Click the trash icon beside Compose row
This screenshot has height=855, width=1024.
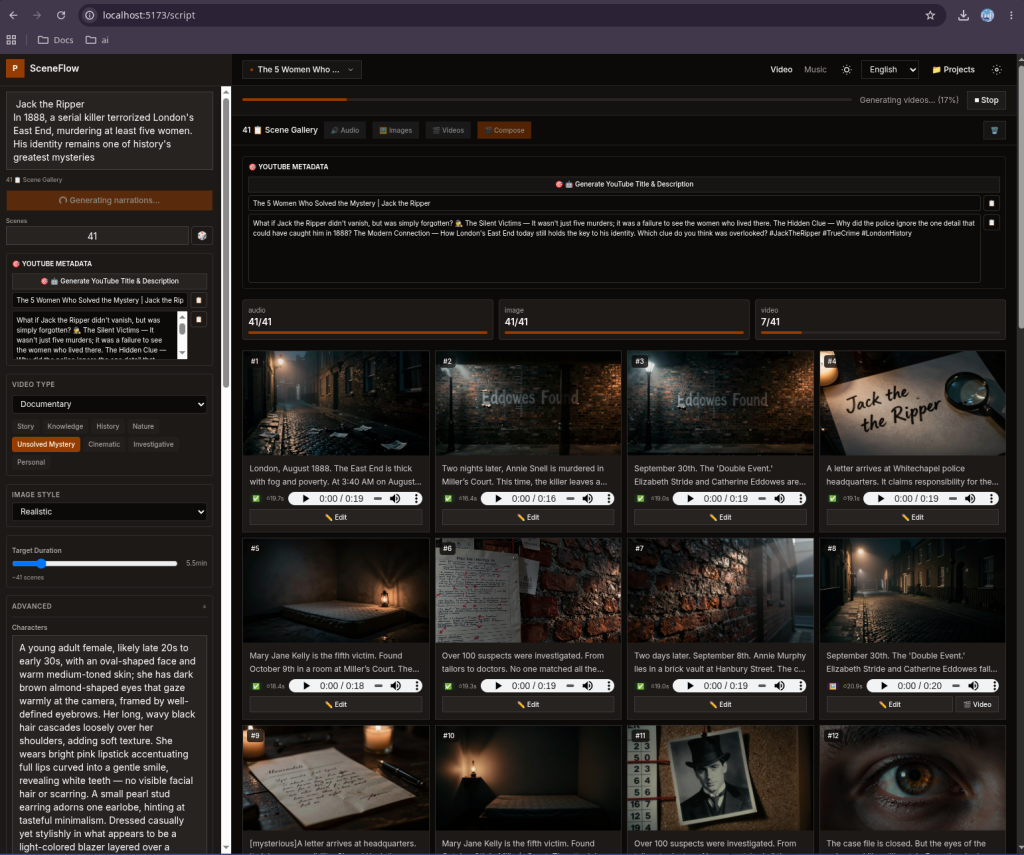click(x=994, y=130)
